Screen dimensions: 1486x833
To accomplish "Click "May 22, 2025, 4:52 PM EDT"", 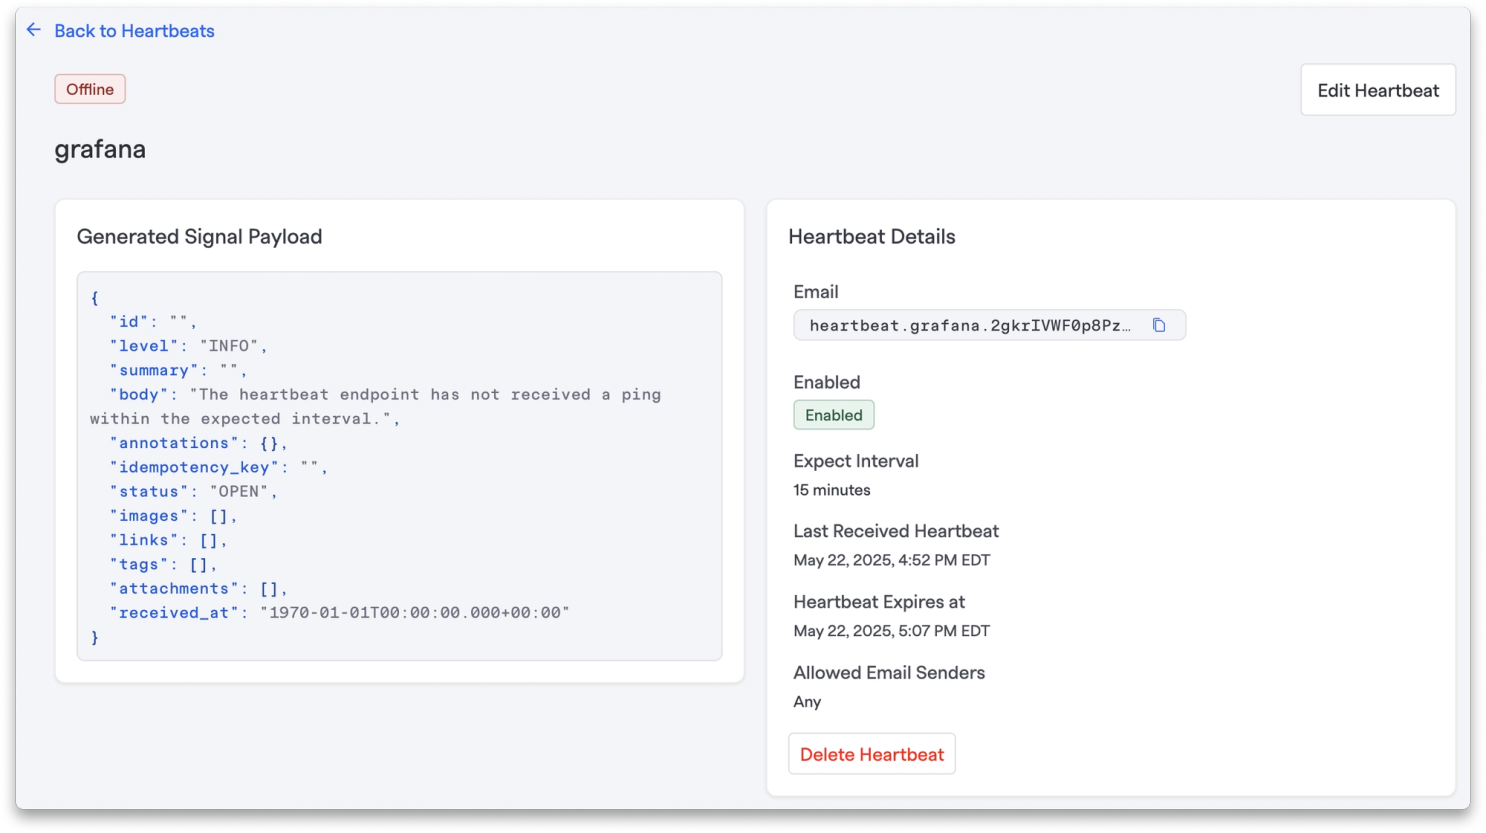I will click(892, 560).
